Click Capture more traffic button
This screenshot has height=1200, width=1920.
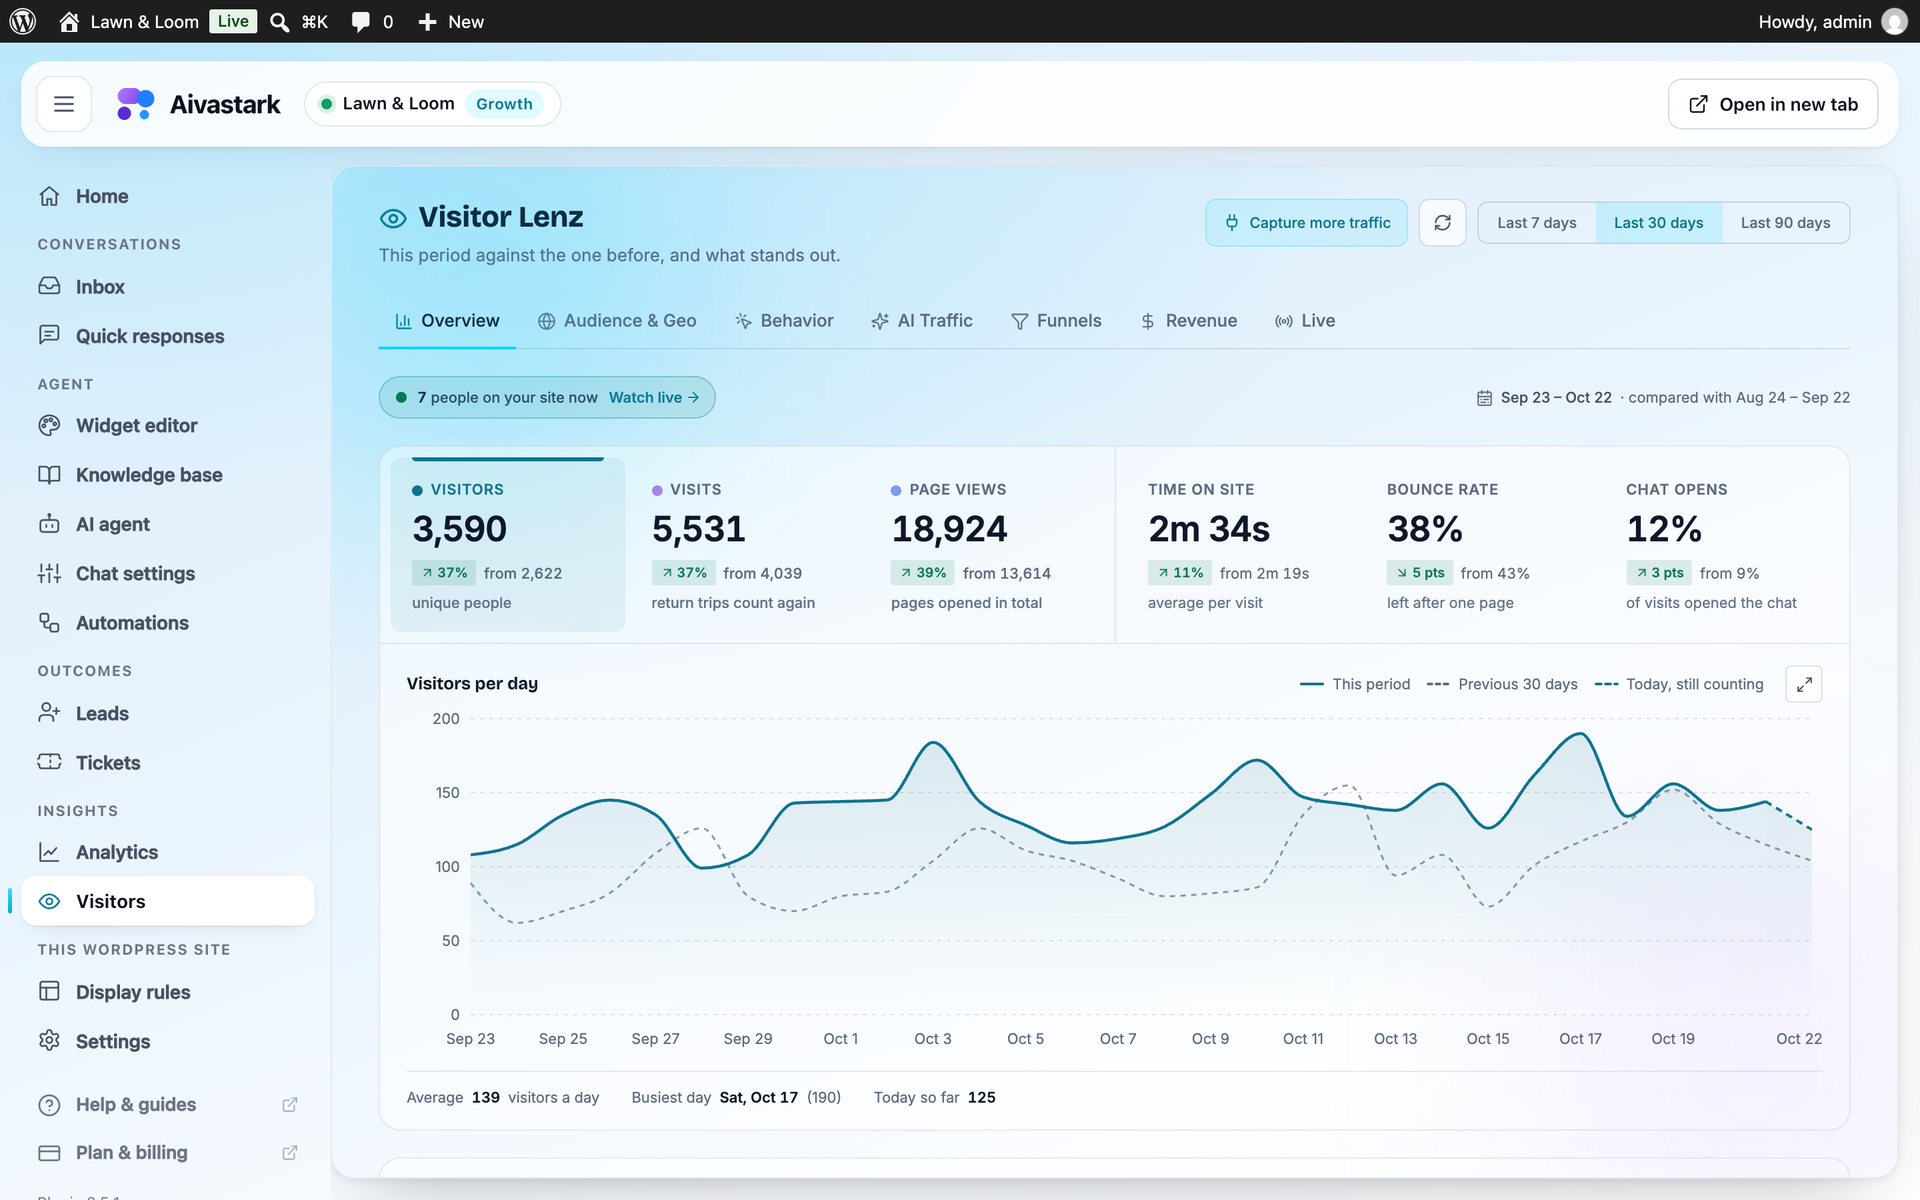pyautogui.click(x=1306, y=223)
